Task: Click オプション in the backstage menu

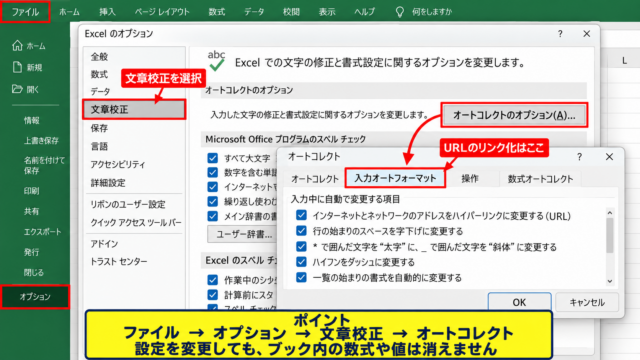Action: pos(35,297)
